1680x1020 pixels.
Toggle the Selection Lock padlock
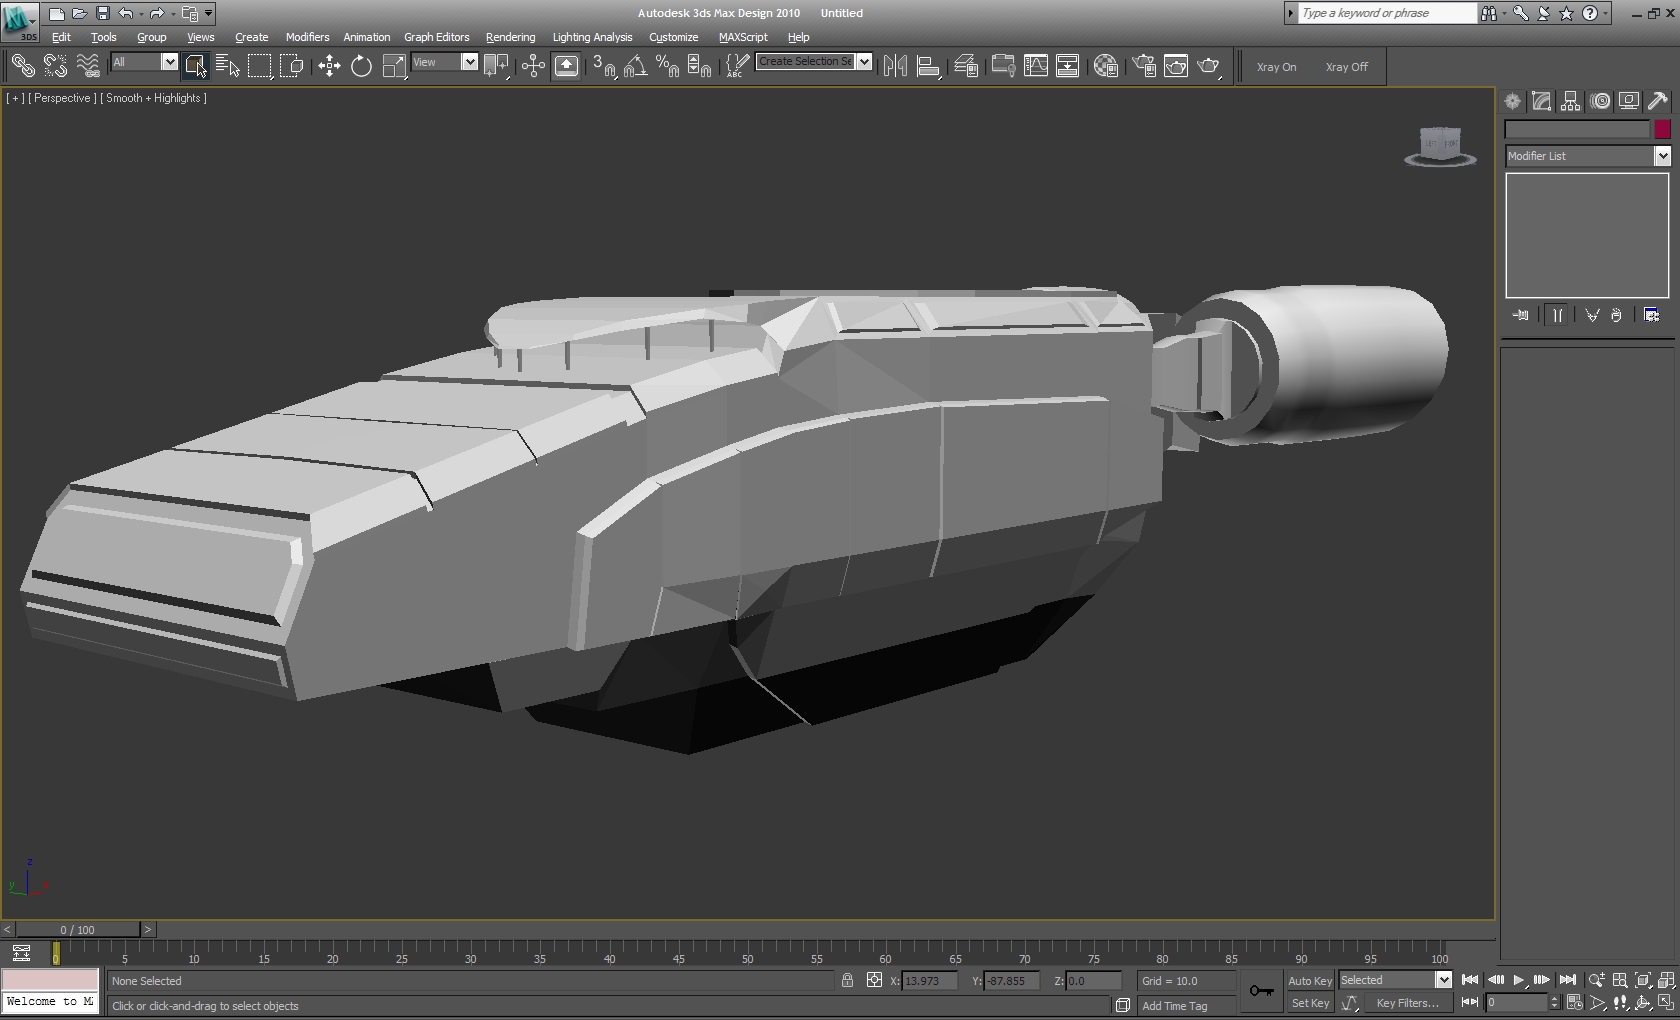(847, 981)
